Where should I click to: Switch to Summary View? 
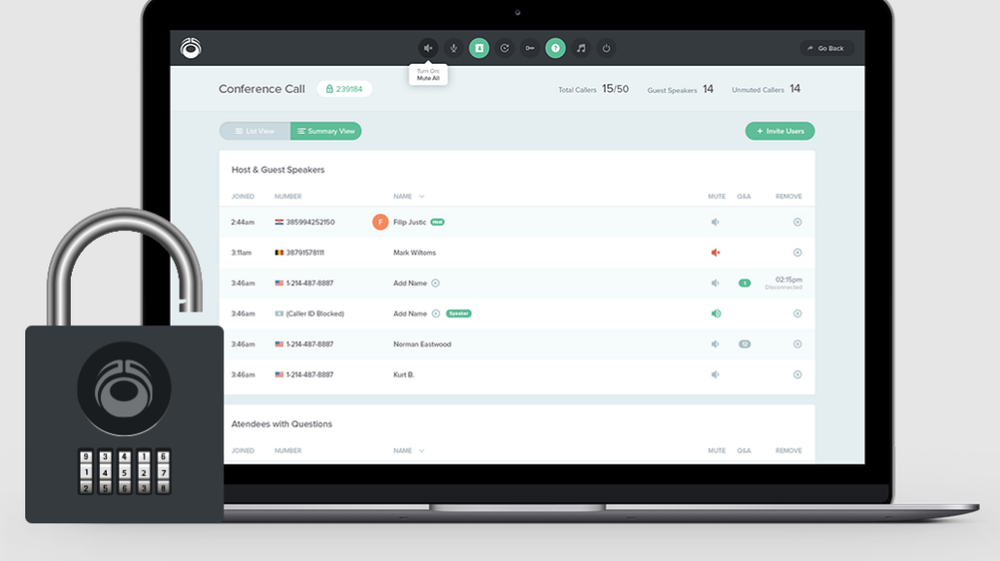[x=326, y=131]
